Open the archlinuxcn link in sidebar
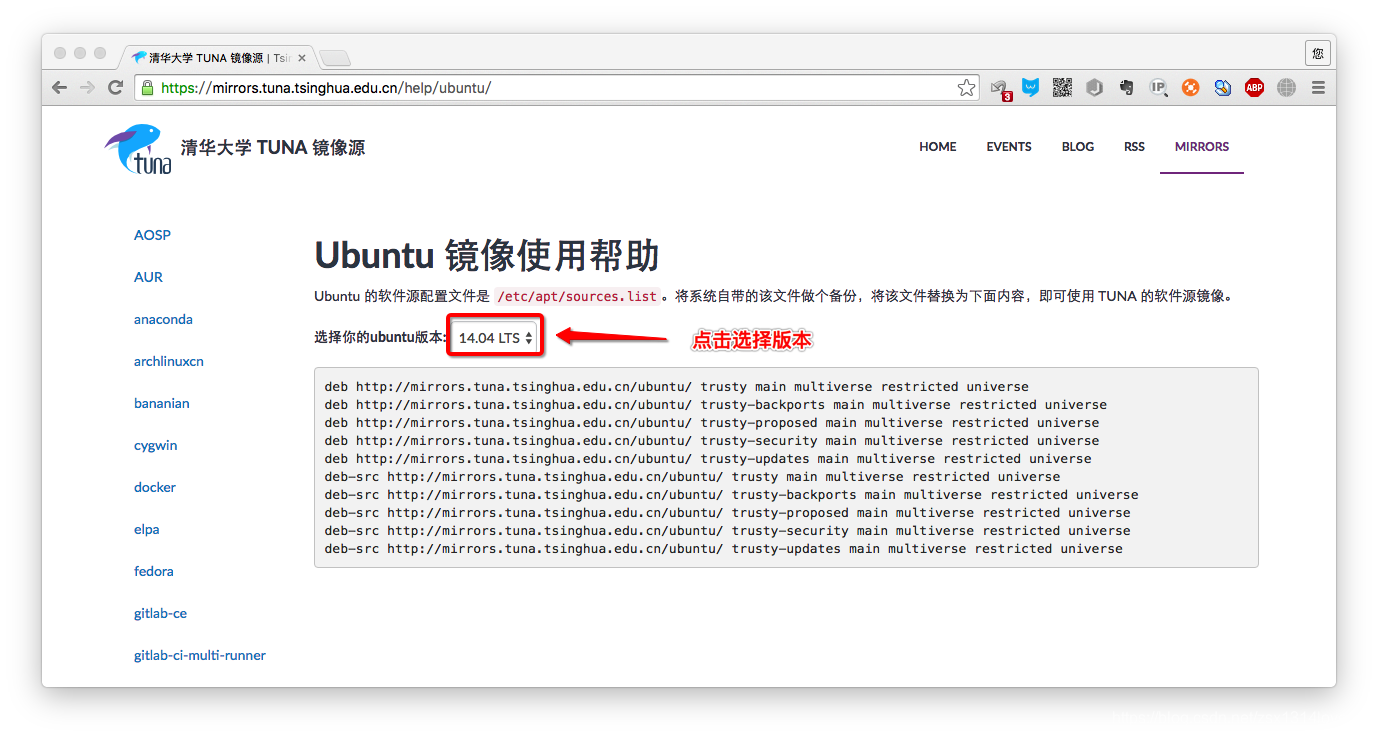Screen dimensions: 1378x737 tap(169, 361)
